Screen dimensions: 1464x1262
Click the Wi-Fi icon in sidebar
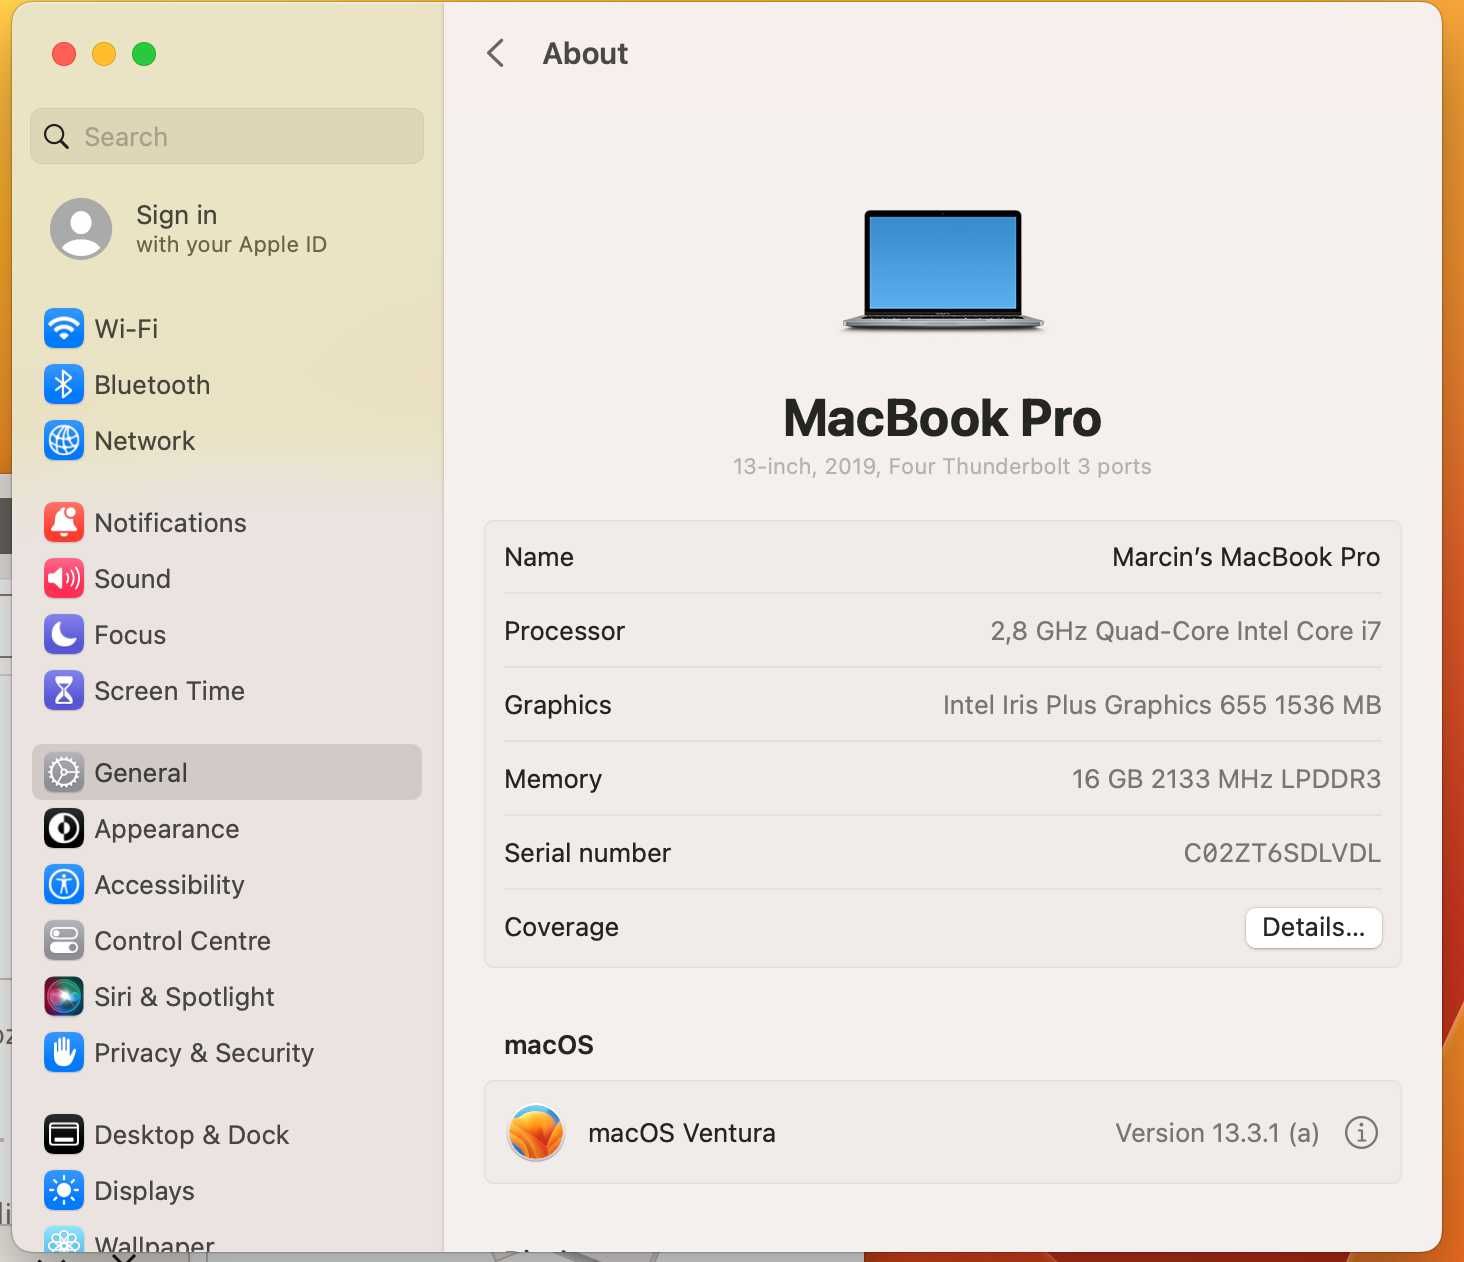[x=64, y=328]
